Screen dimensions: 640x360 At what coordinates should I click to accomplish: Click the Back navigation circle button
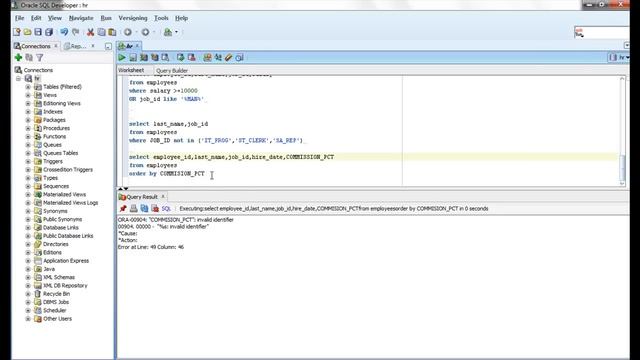(x=128, y=32)
